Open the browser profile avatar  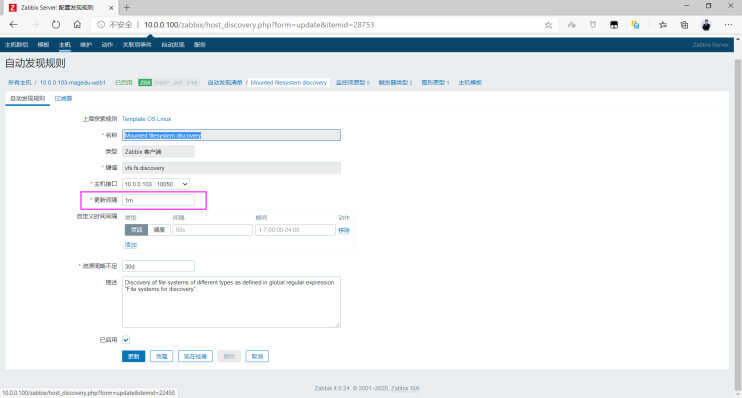tap(706, 25)
